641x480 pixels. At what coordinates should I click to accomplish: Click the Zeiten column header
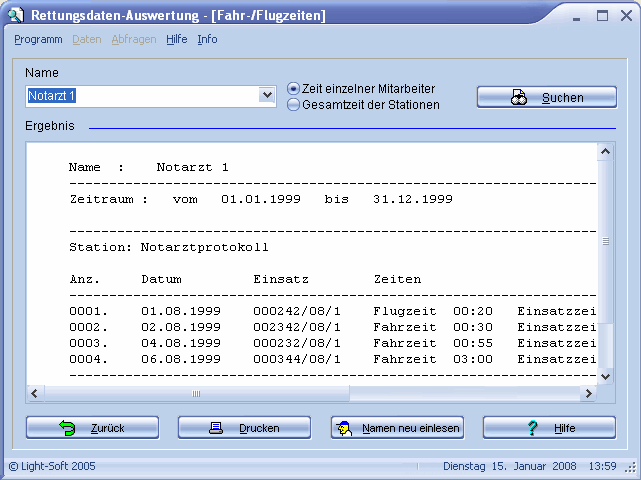point(397,279)
